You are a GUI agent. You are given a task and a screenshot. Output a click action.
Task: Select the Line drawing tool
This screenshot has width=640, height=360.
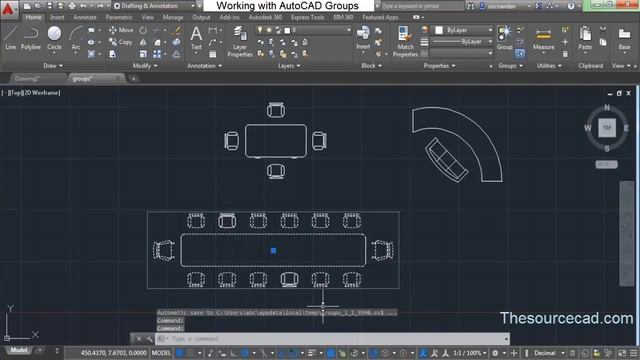[11, 38]
